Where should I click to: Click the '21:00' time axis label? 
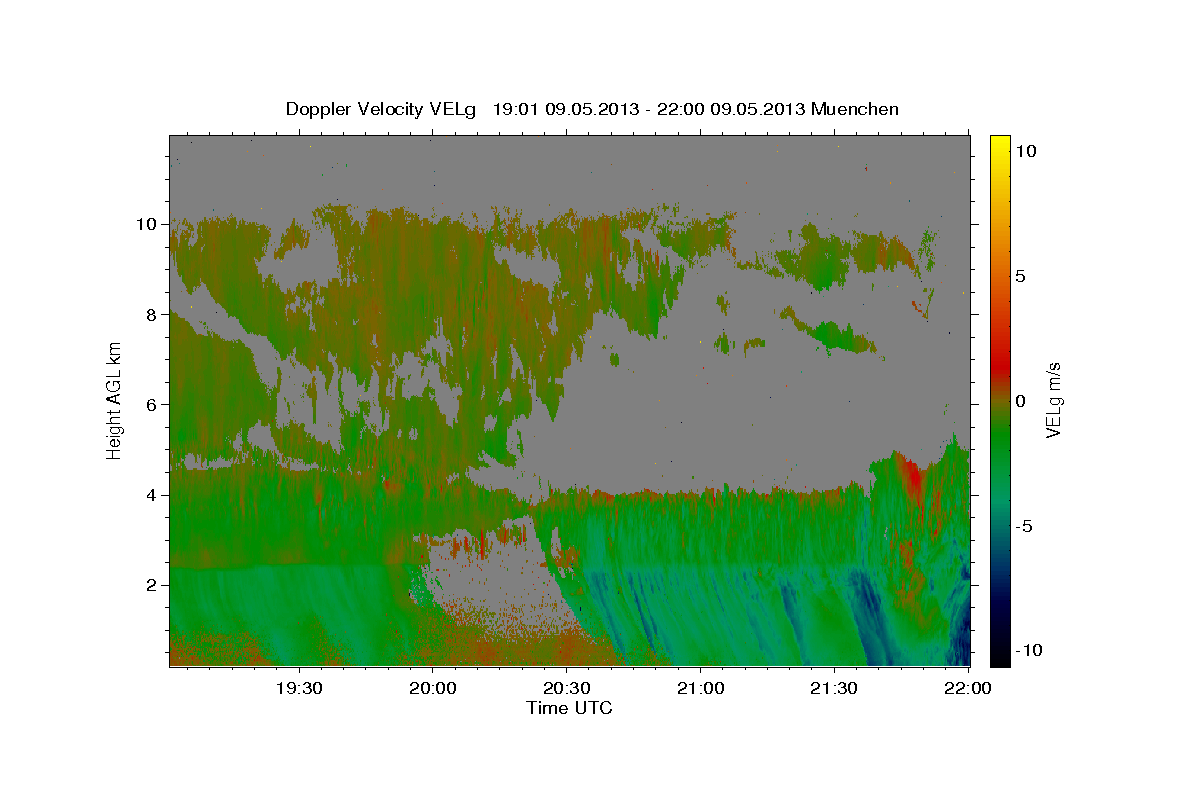(x=700, y=688)
